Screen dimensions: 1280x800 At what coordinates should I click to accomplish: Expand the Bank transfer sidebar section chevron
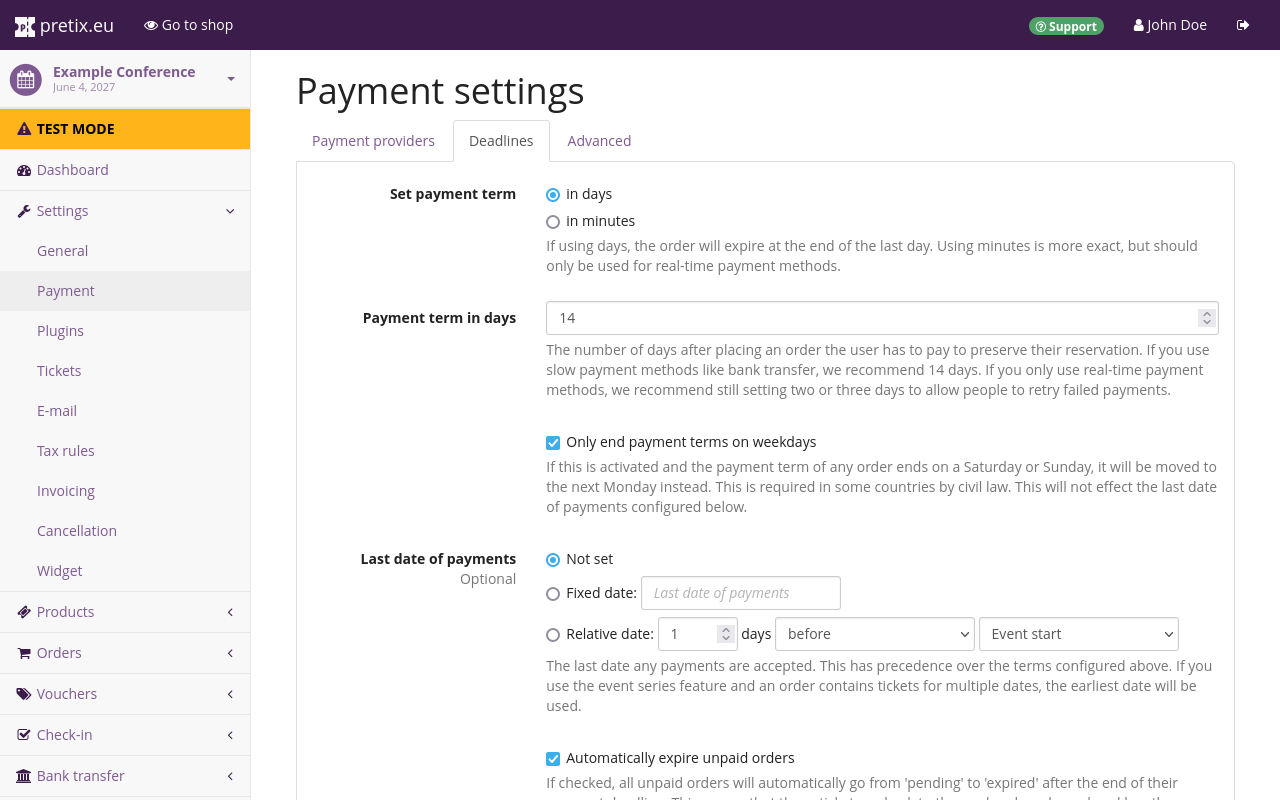(230, 776)
